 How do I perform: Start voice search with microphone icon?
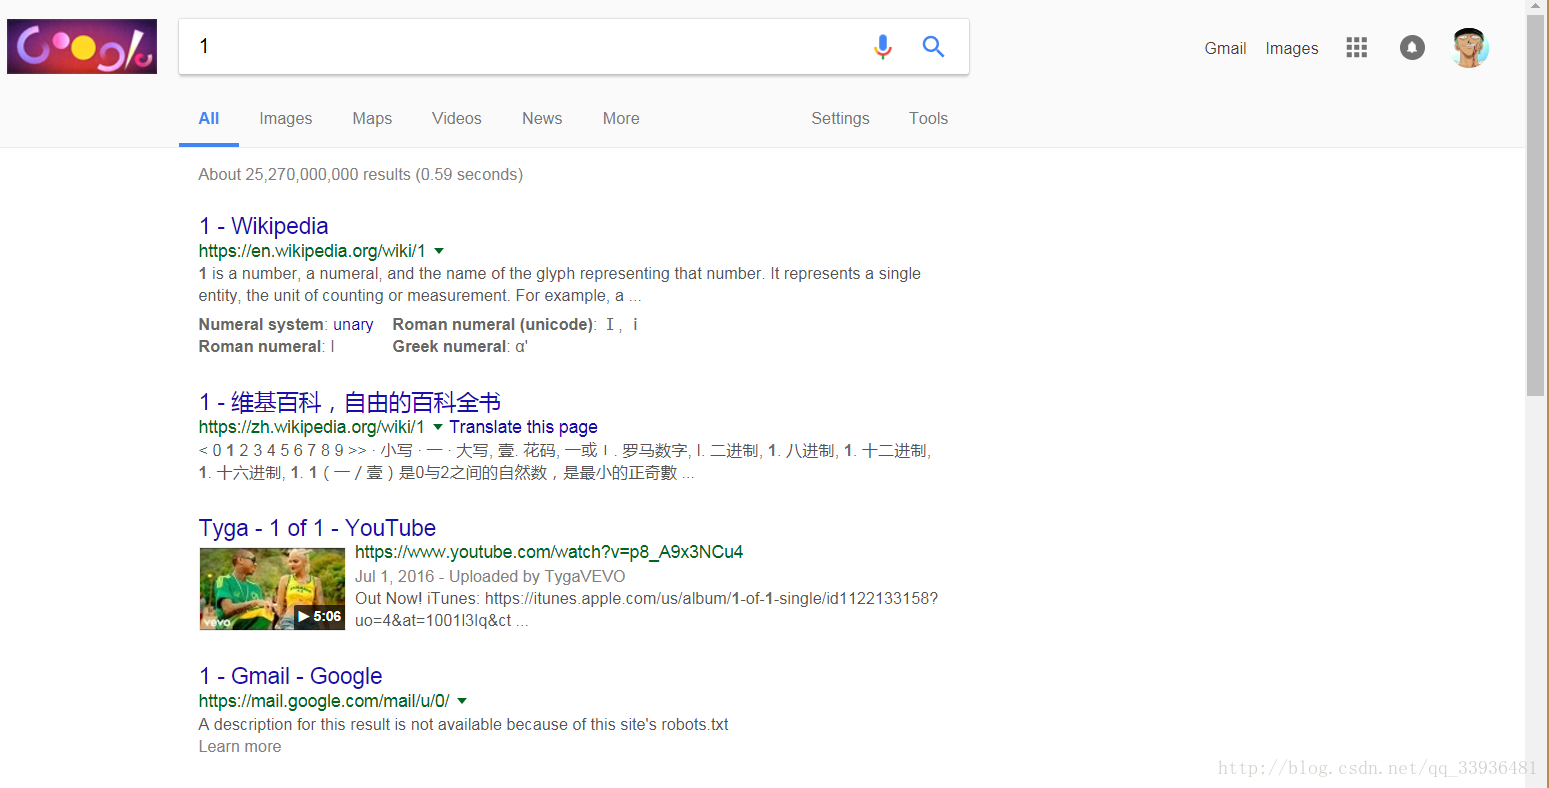(x=882, y=46)
